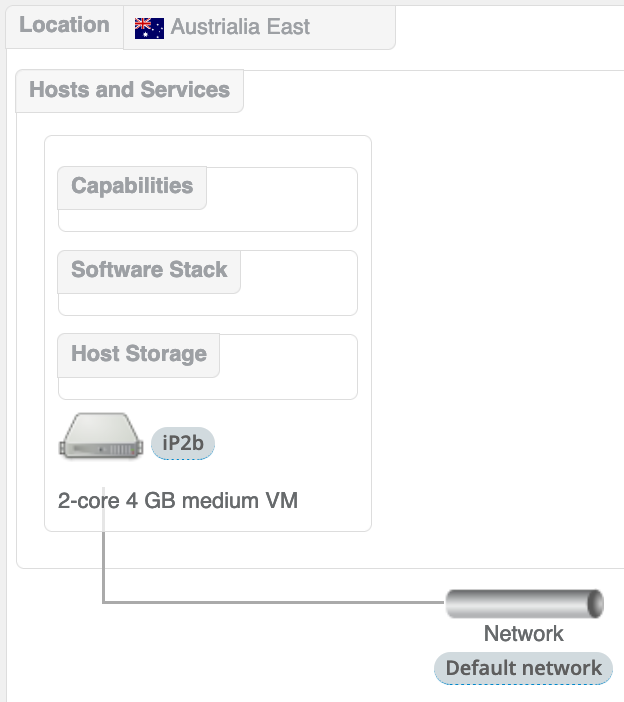
Task: Expand the Host Storage section
Action: 139,354
